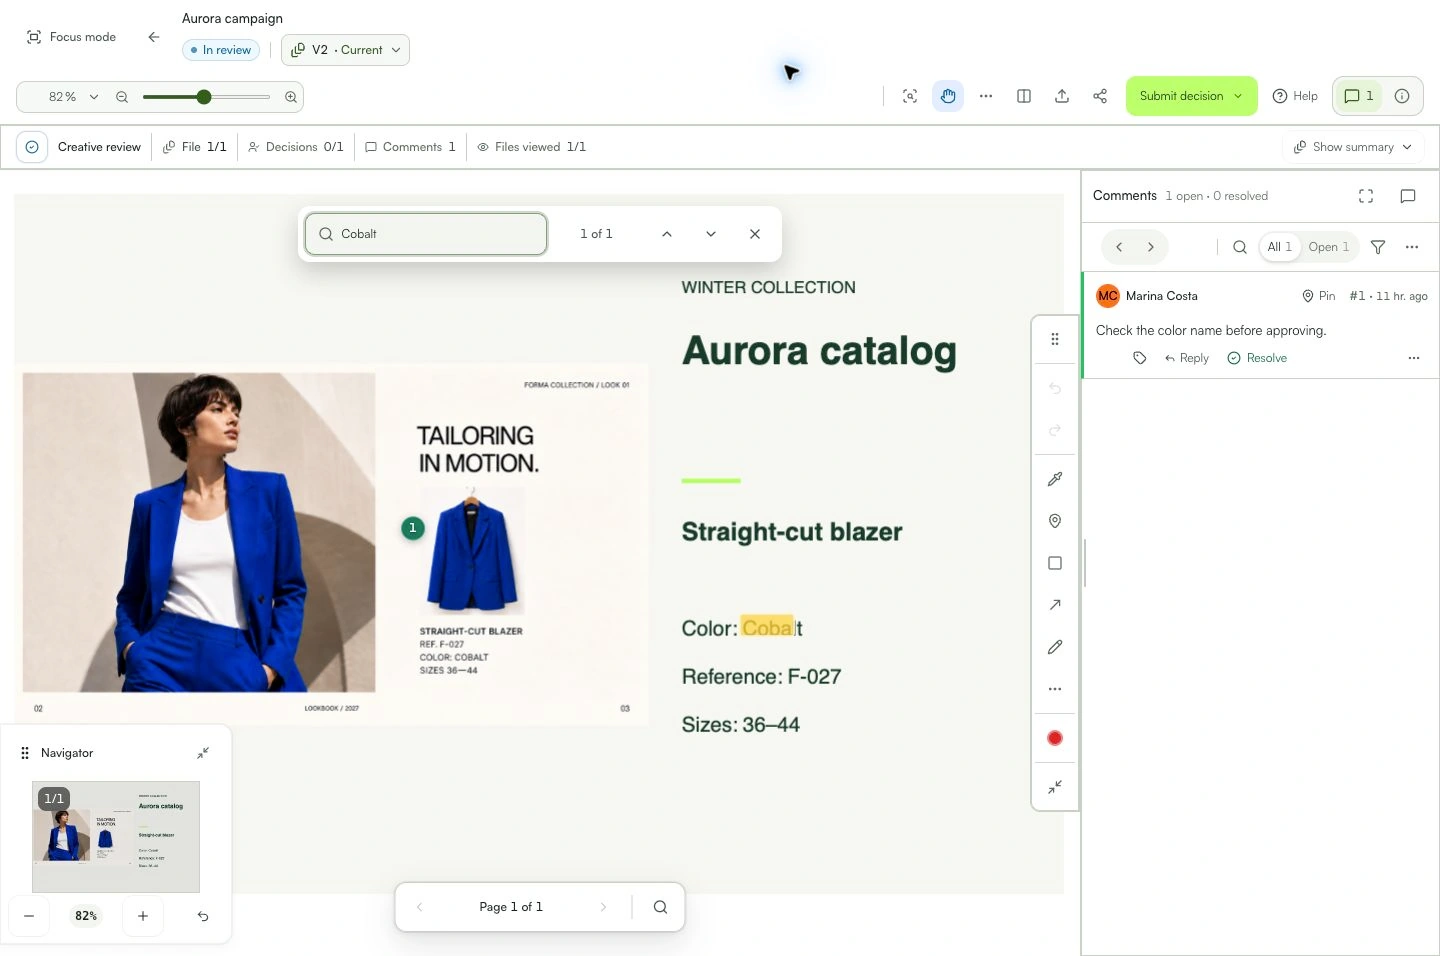Select the freehand pencil tool
This screenshot has width=1440, height=956.
(1054, 647)
